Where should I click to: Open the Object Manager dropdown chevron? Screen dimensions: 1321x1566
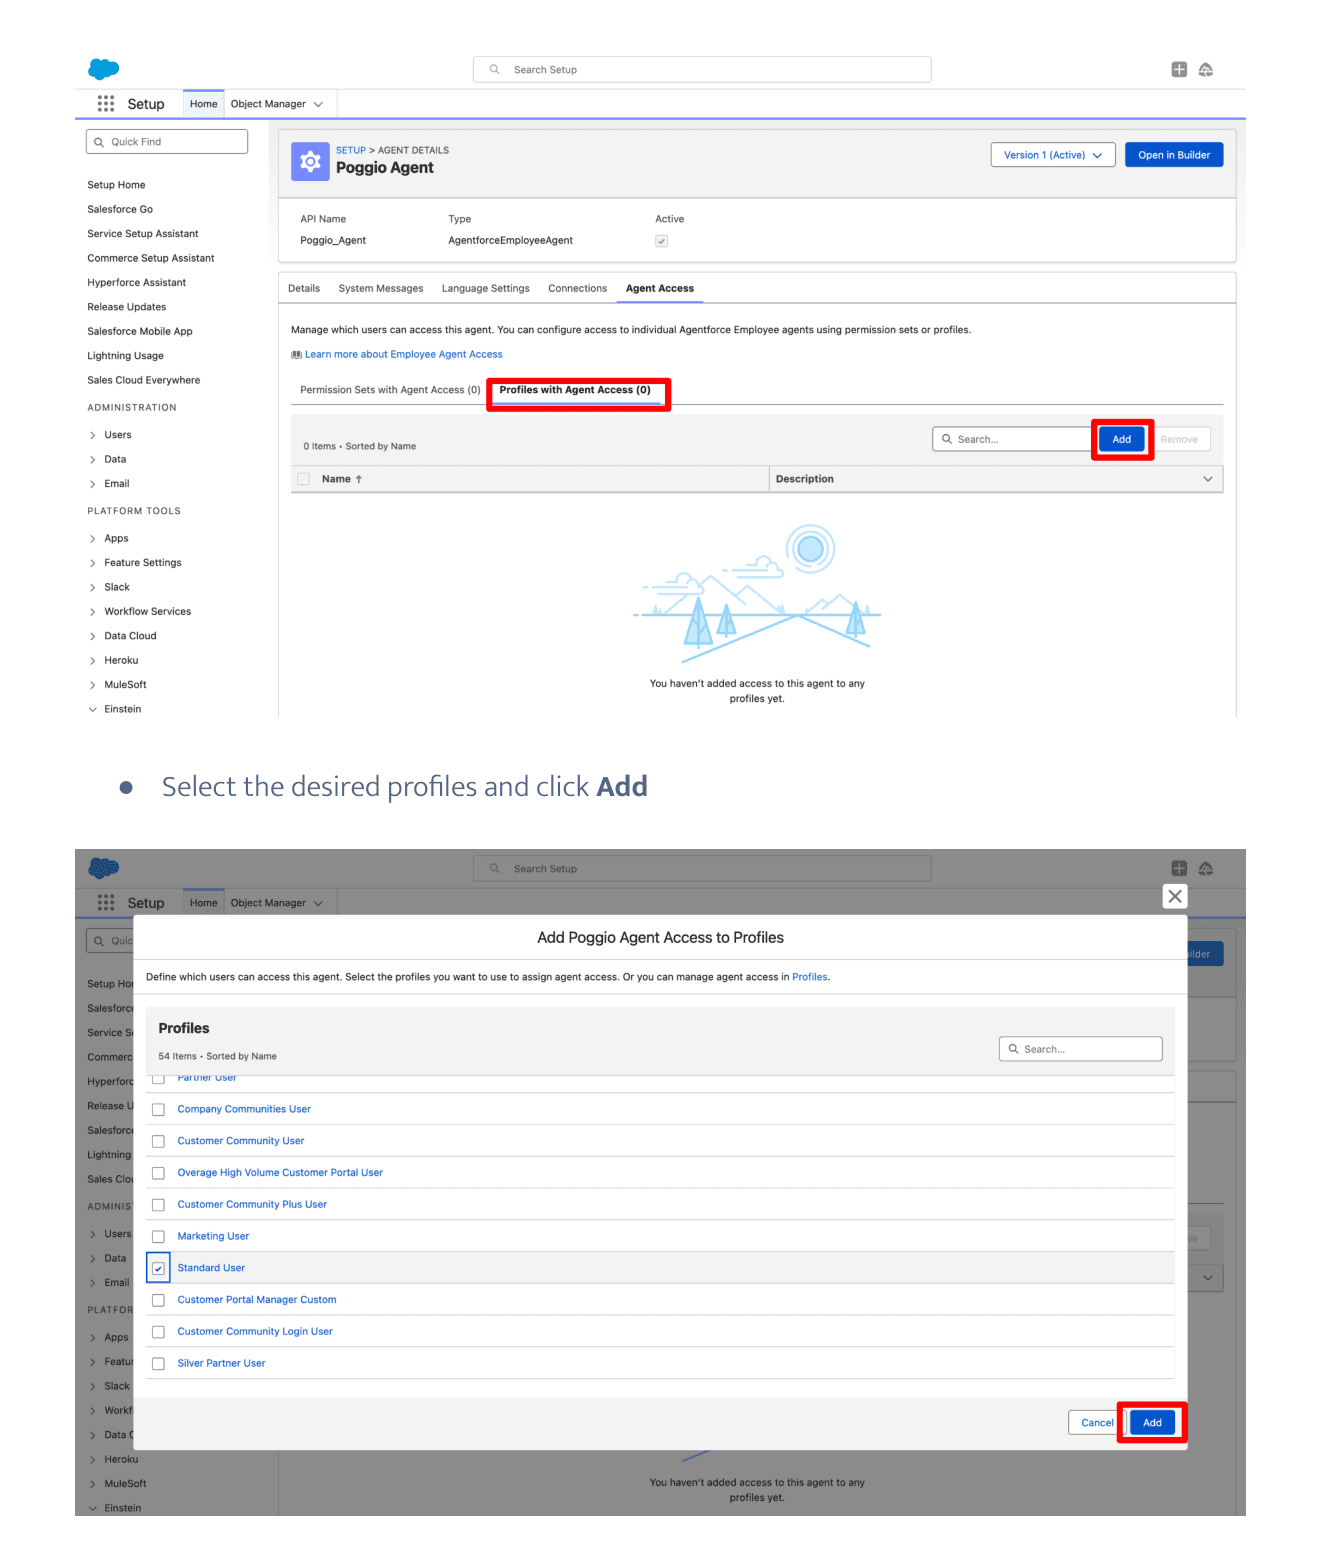pos(318,104)
